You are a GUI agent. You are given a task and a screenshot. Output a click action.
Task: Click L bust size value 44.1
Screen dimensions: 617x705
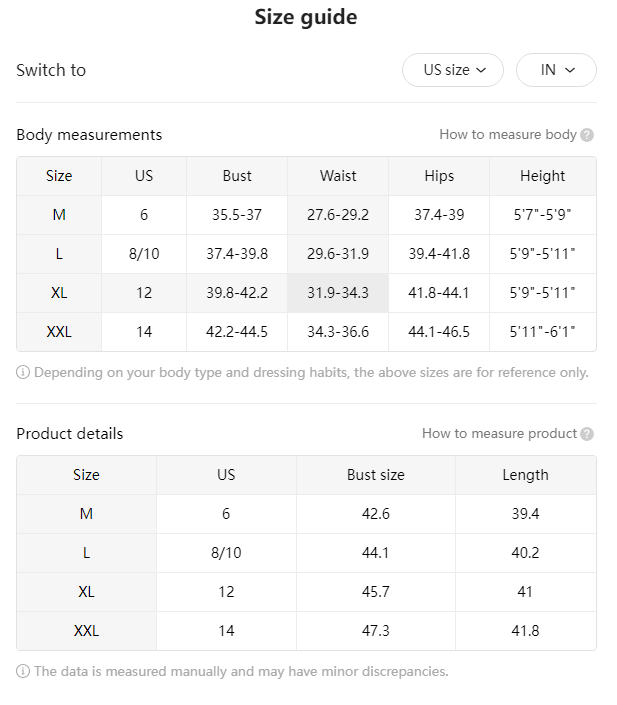click(x=376, y=553)
